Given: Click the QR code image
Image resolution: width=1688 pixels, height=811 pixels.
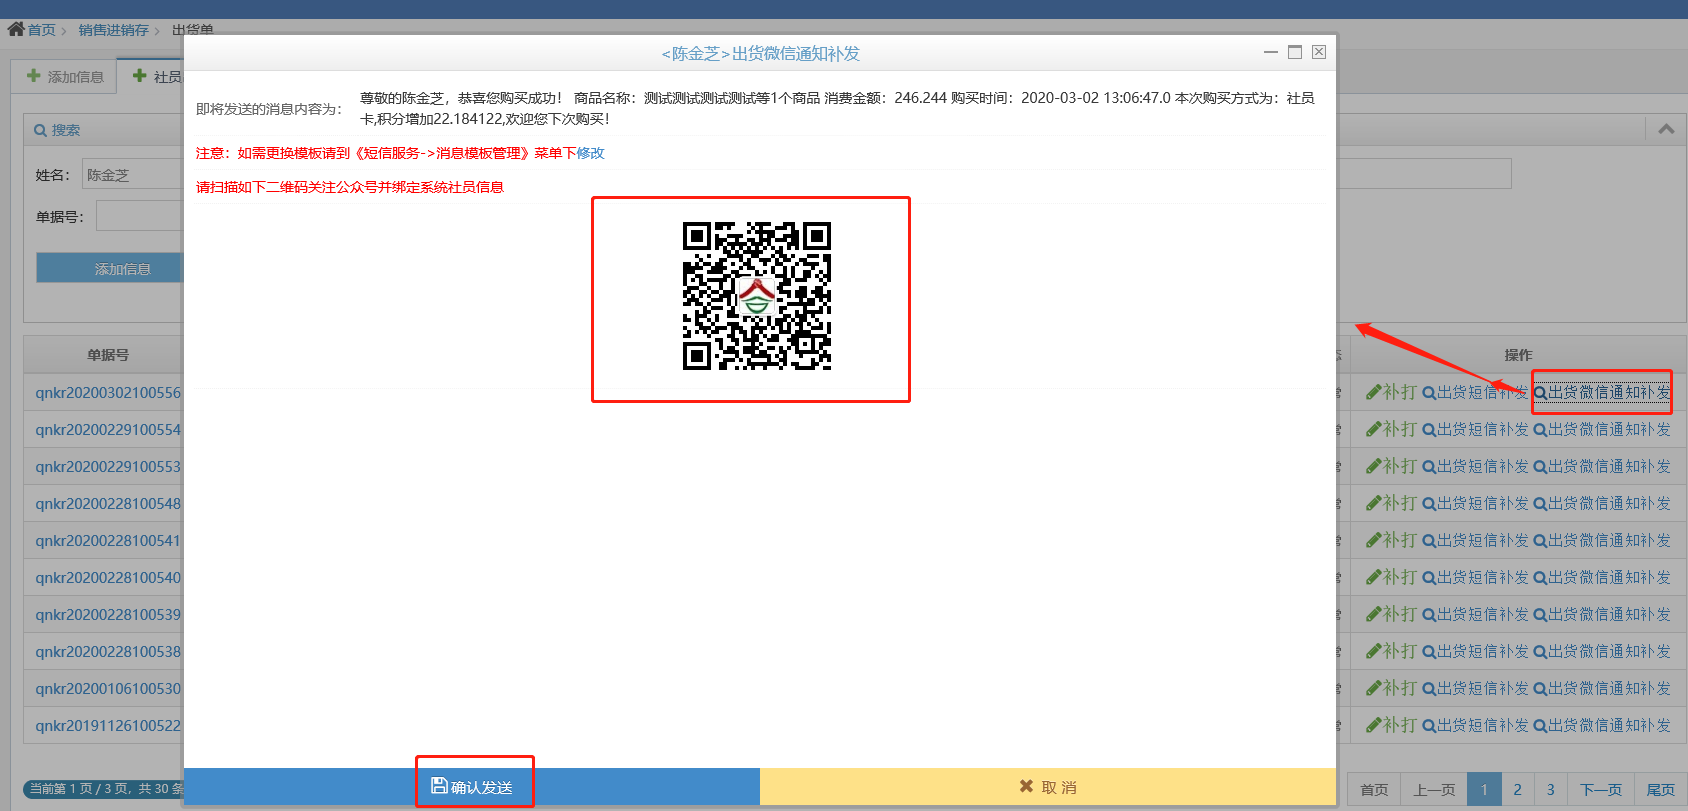Looking at the screenshot, I should 757,296.
